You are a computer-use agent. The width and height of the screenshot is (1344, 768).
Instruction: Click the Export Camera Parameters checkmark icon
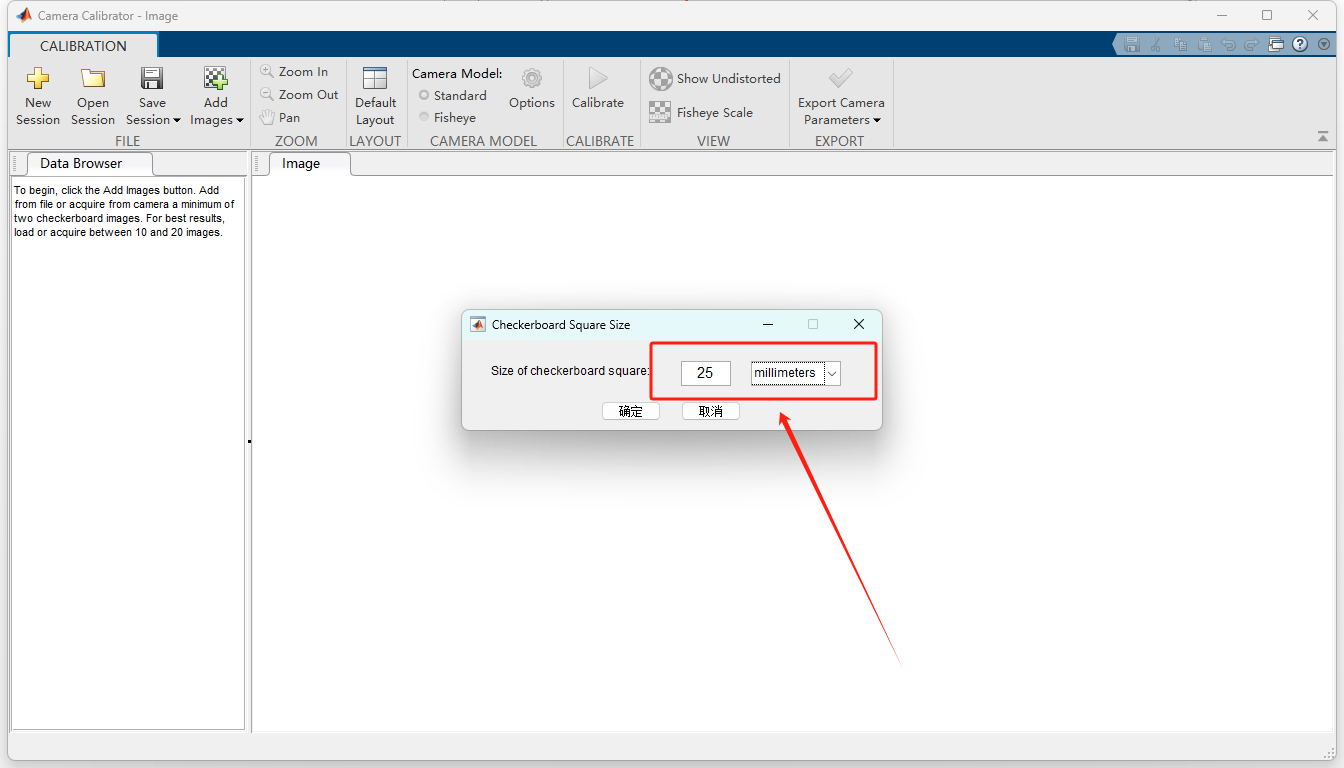tap(841, 78)
